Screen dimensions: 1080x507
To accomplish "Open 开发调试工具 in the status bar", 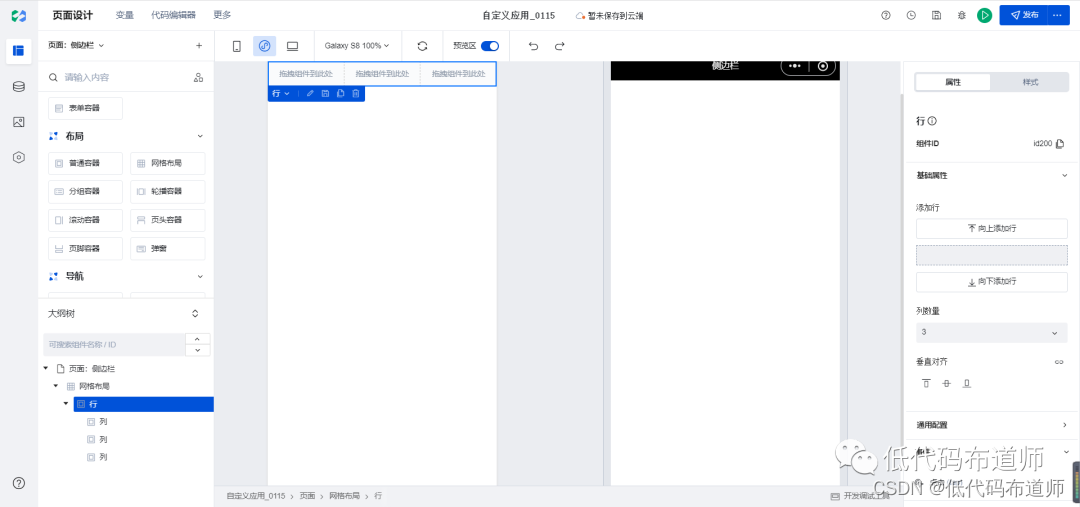I will tap(861, 496).
